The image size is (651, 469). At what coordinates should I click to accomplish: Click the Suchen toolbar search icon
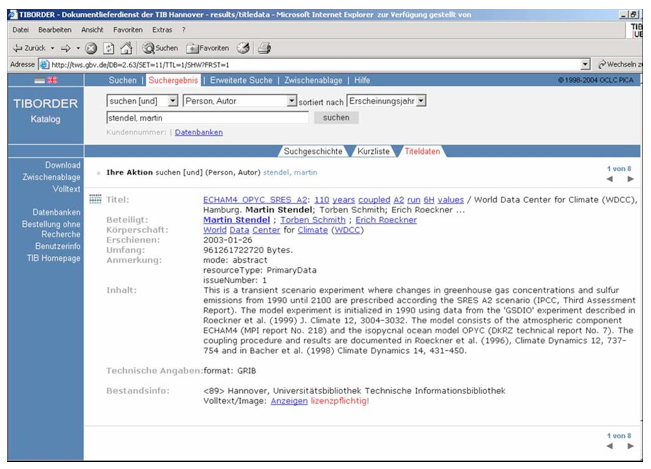click(160, 48)
